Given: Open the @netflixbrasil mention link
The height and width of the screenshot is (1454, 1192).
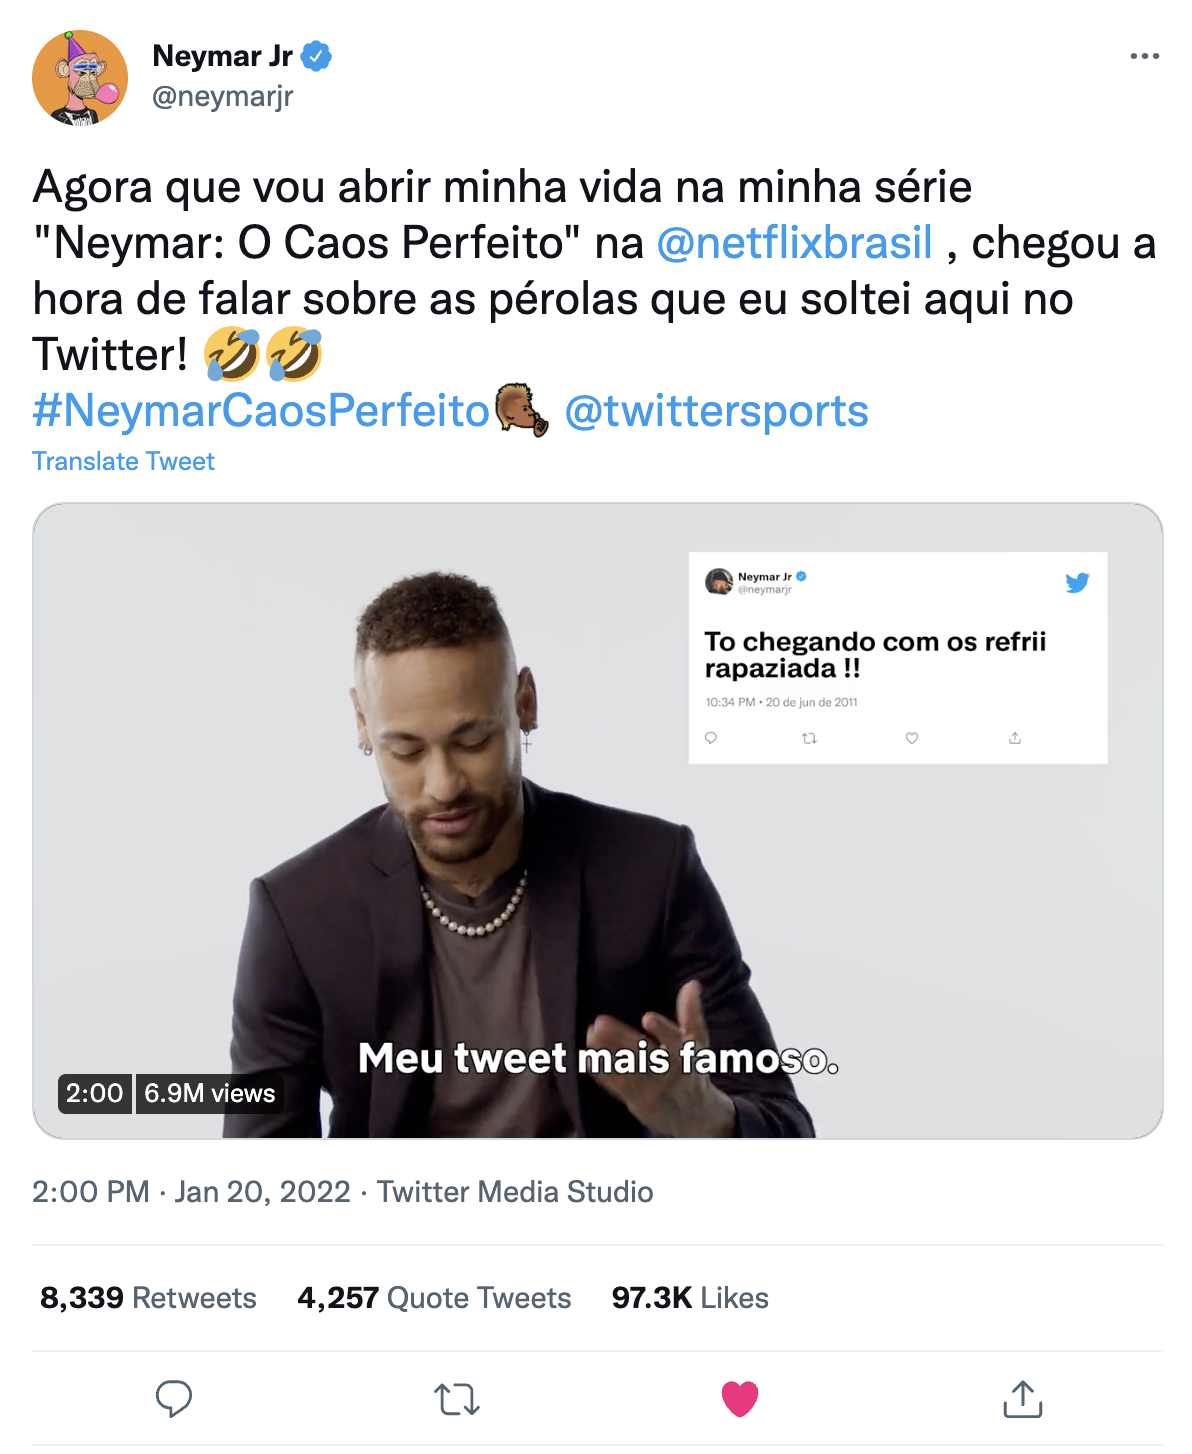Looking at the screenshot, I should coord(794,243).
